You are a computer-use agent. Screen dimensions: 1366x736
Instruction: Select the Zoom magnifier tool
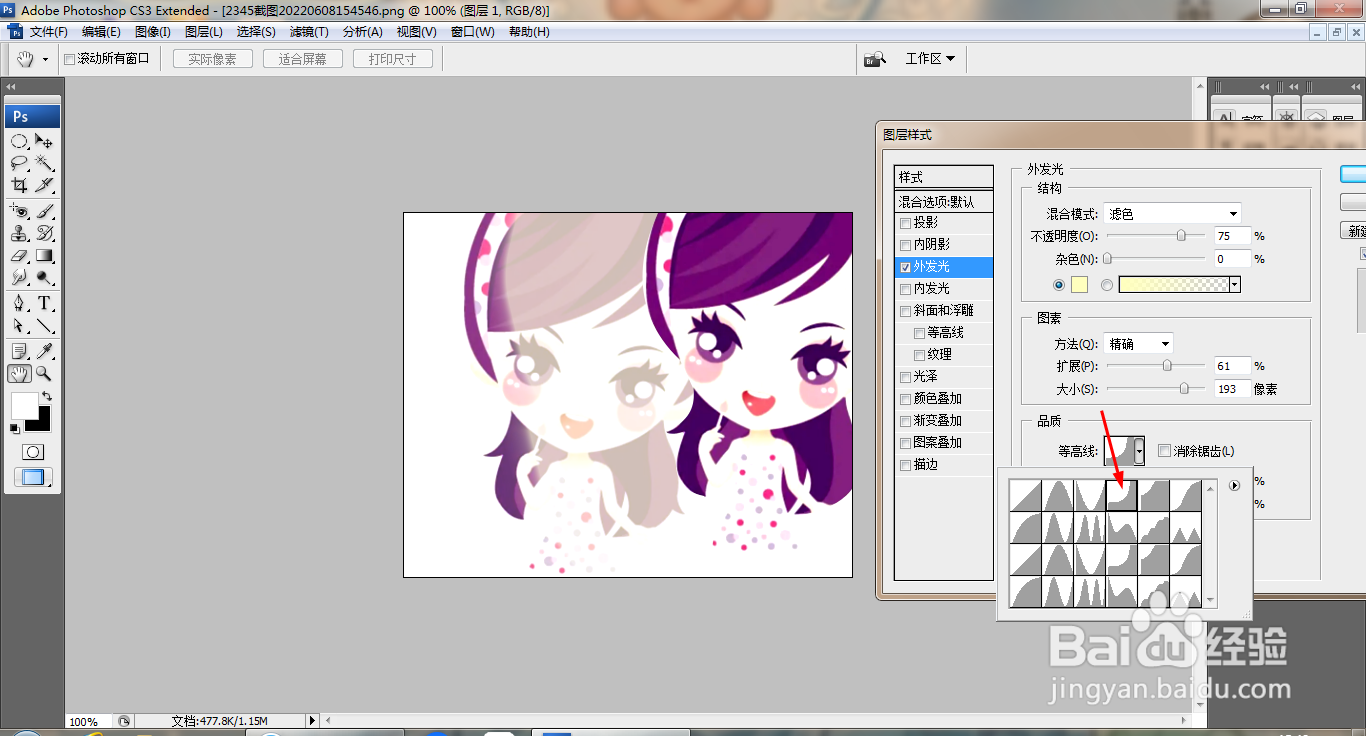tap(44, 373)
